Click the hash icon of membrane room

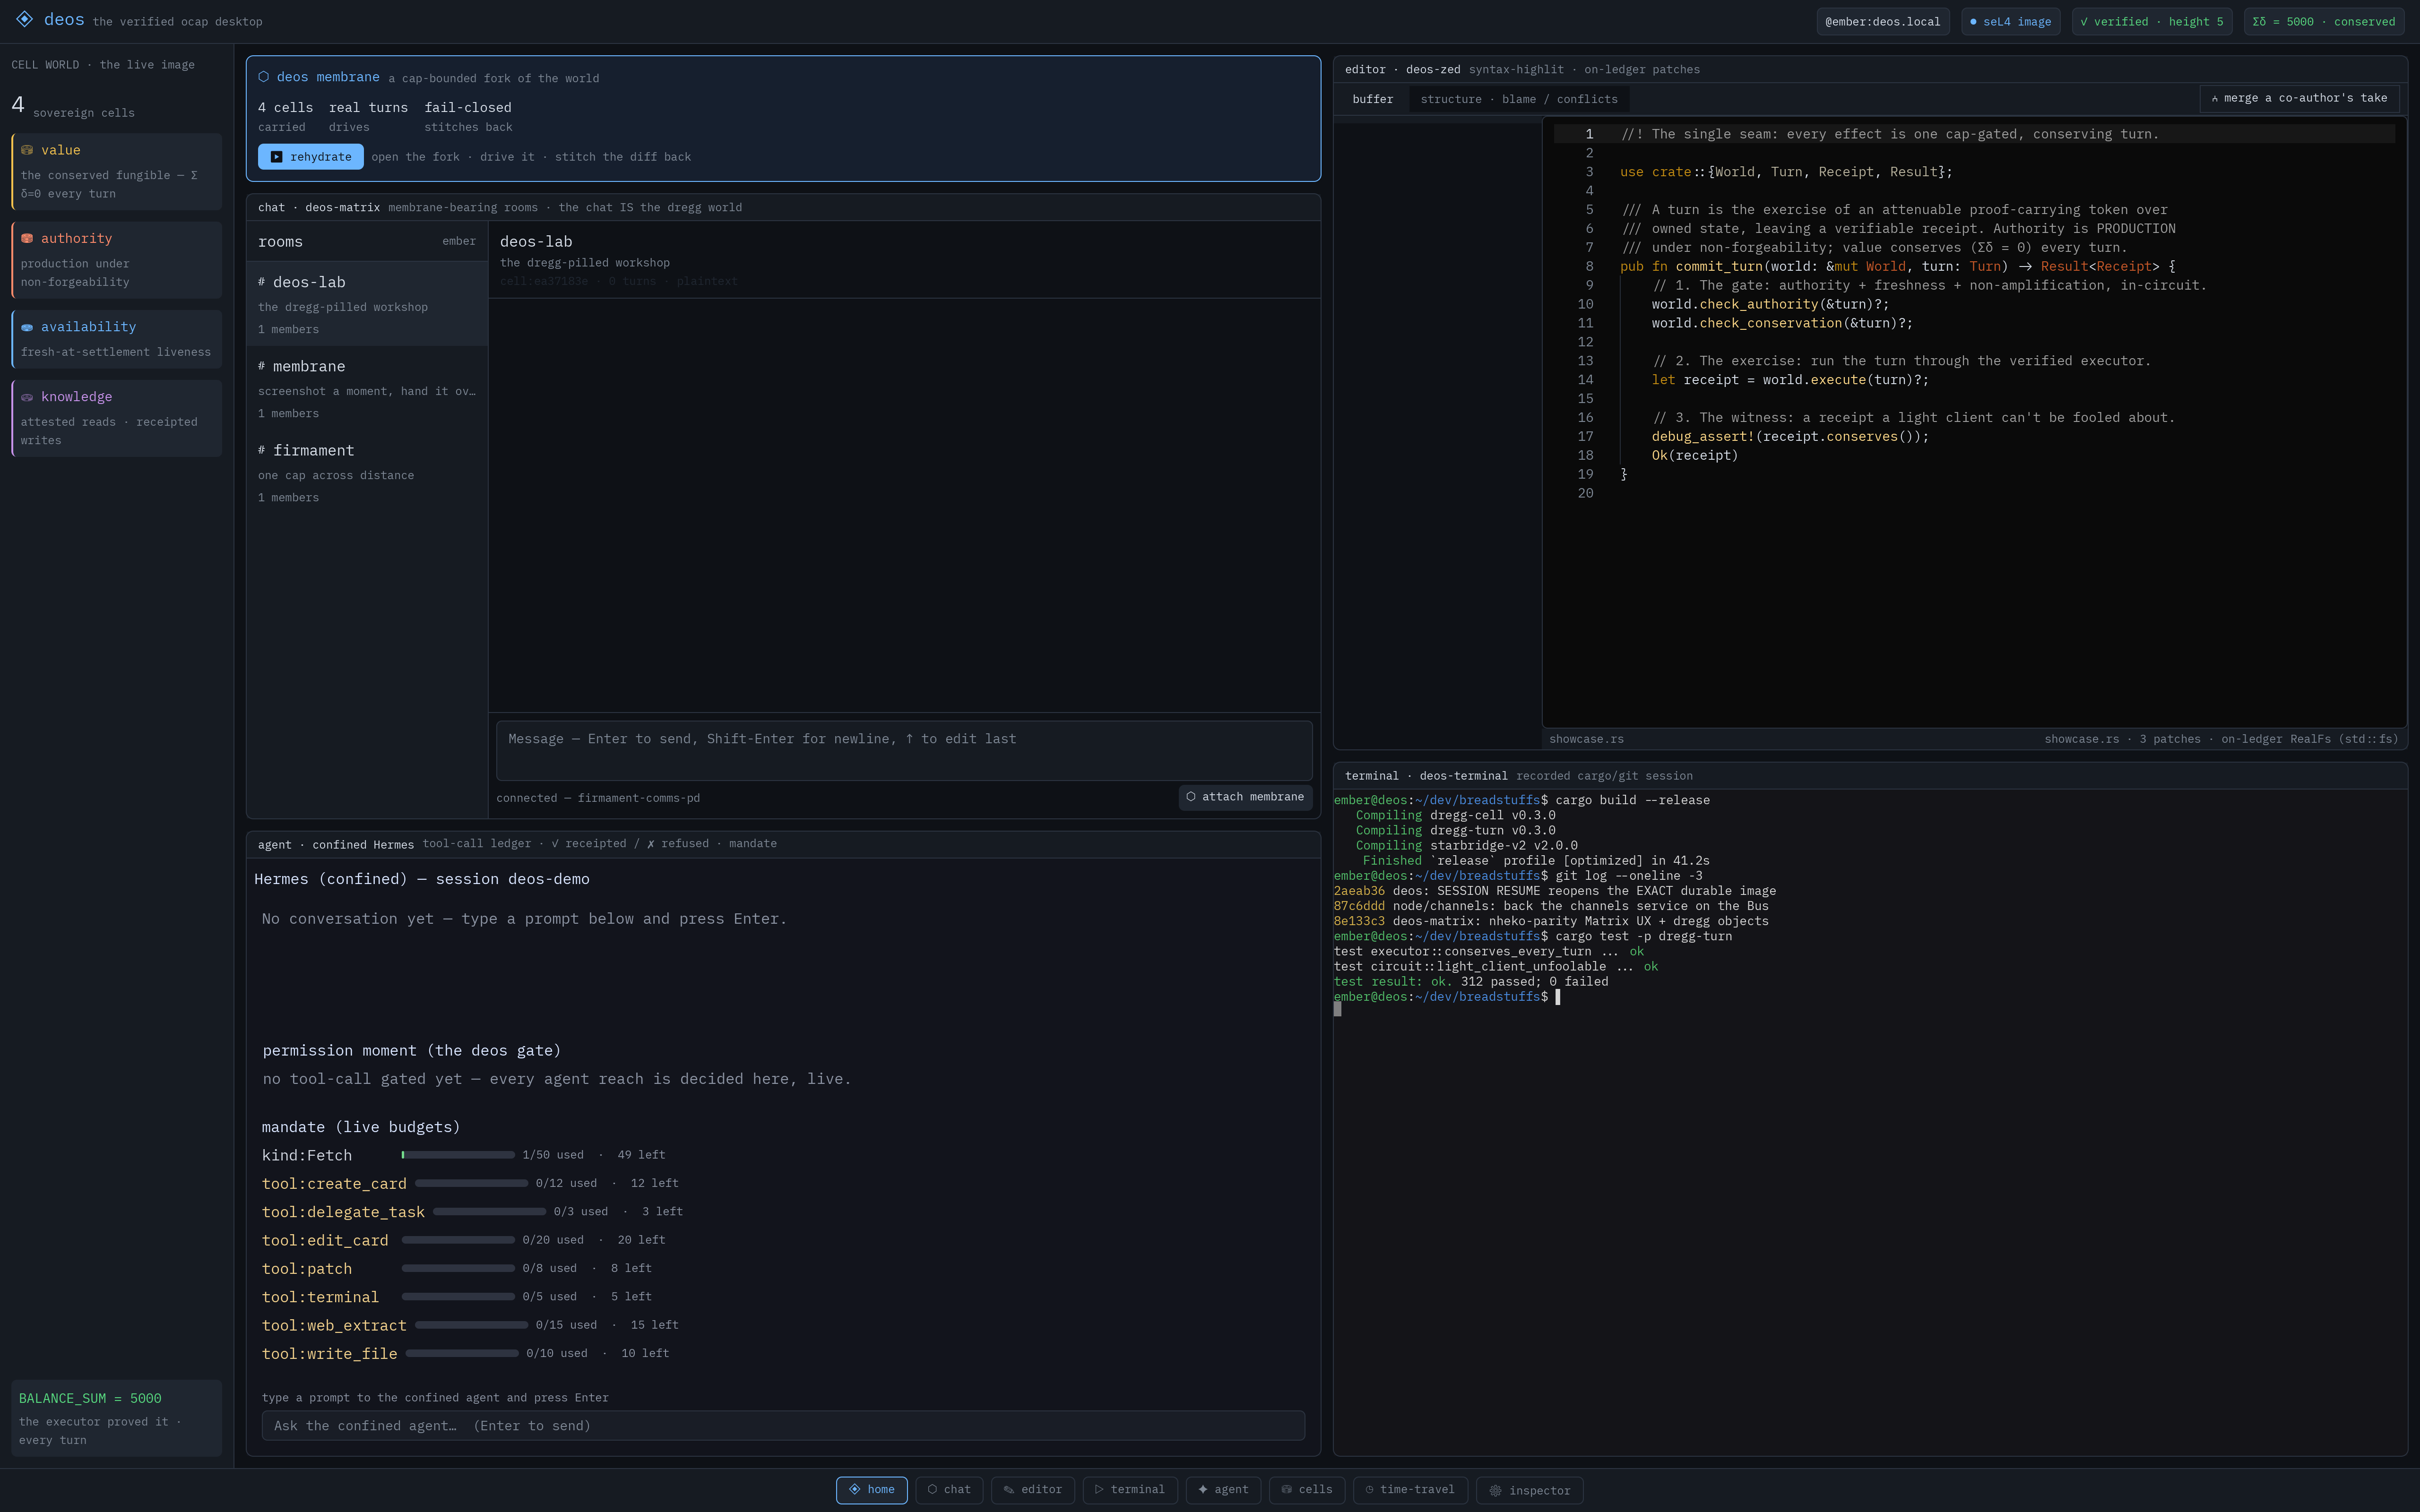262,366
